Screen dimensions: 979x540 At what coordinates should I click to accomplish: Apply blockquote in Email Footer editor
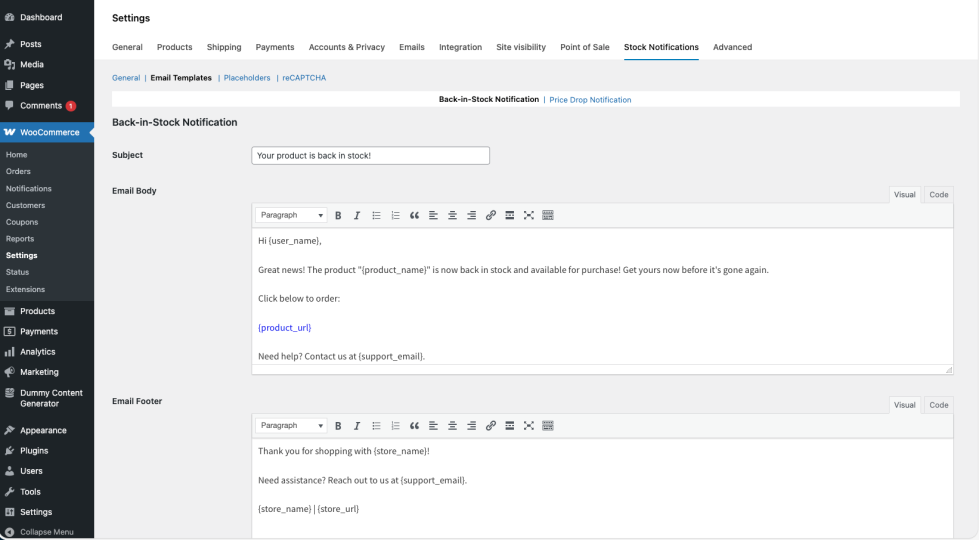414,426
